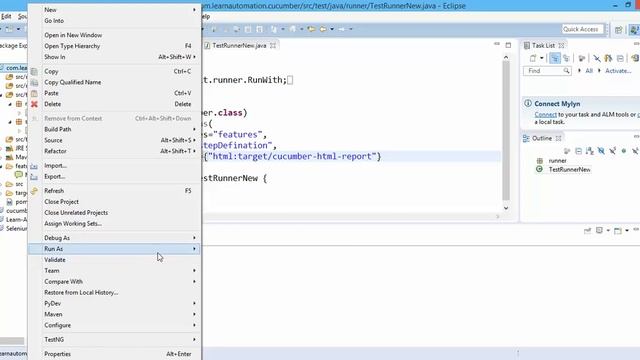This screenshot has height=360, width=640.
Task: Expand the Source submenu
Action: pyautogui.click(x=114, y=140)
